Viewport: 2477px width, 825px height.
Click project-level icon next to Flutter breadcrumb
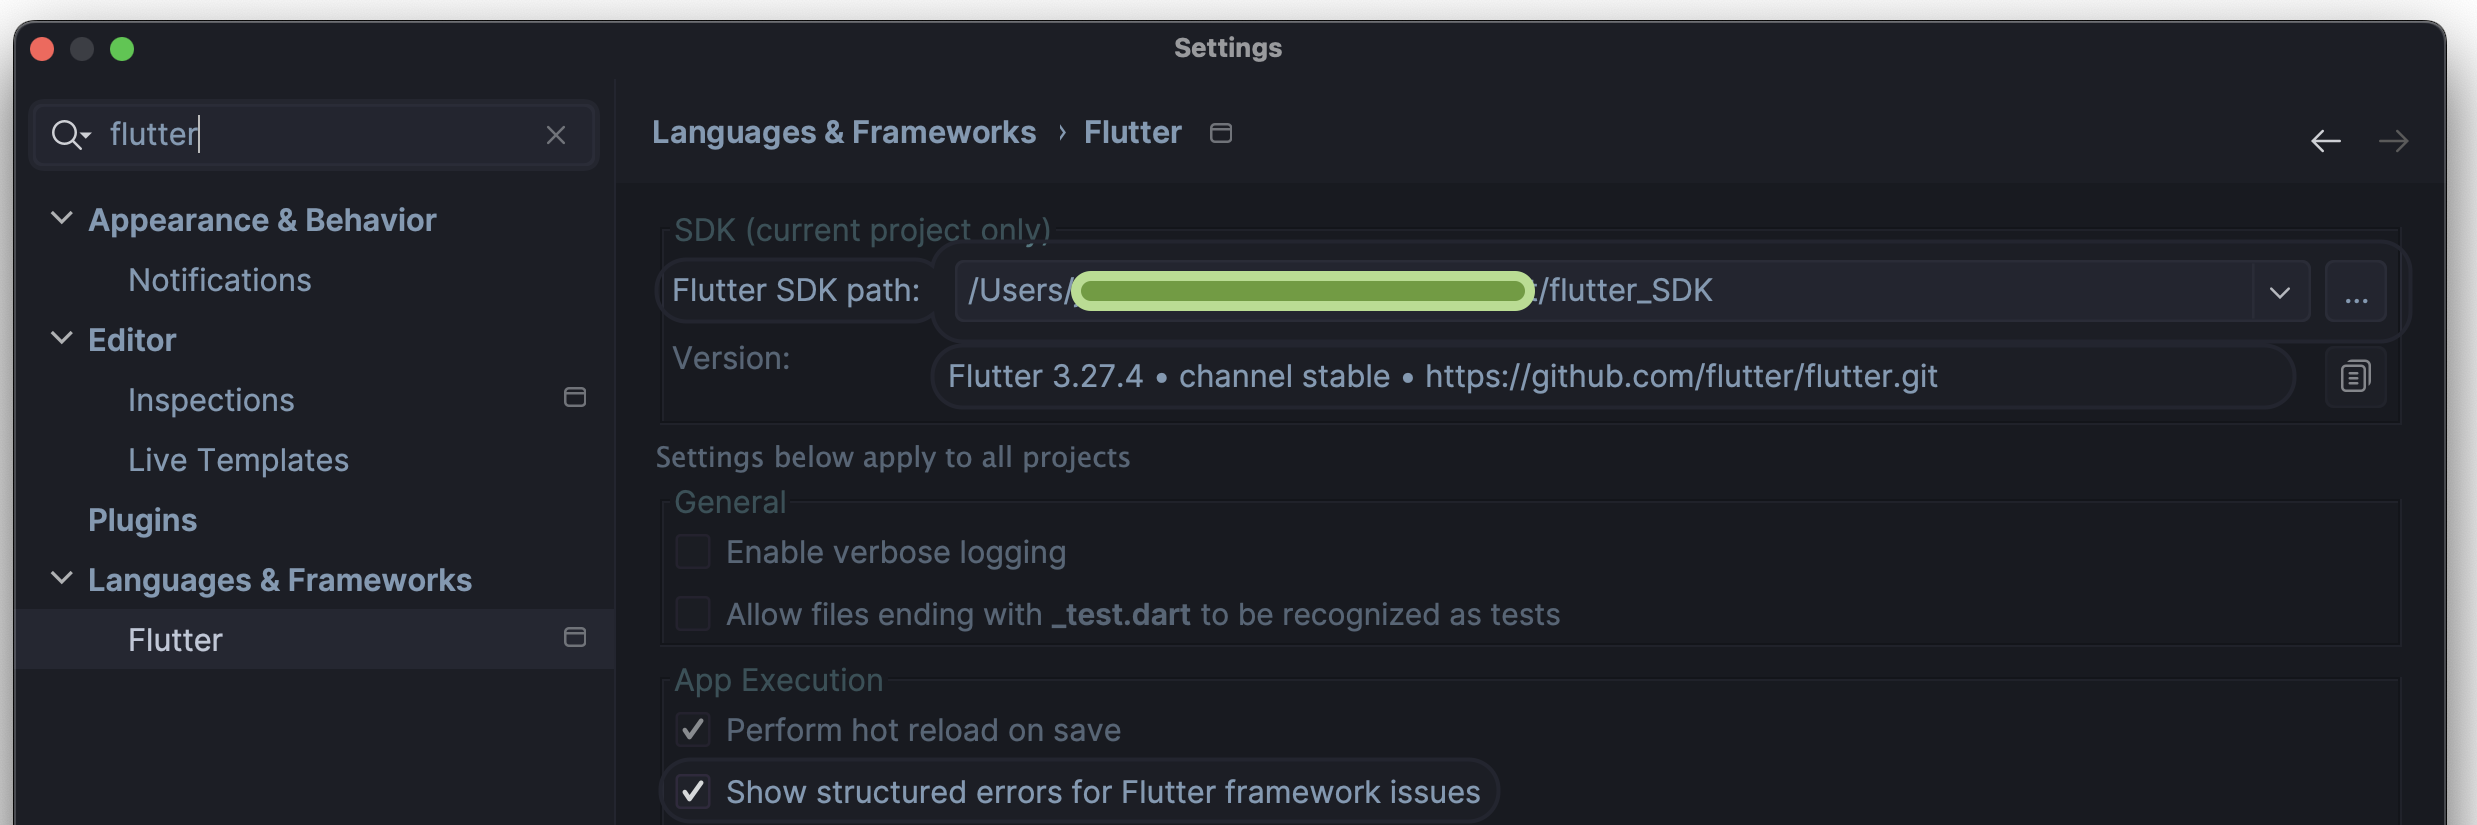click(x=1221, y=133)
